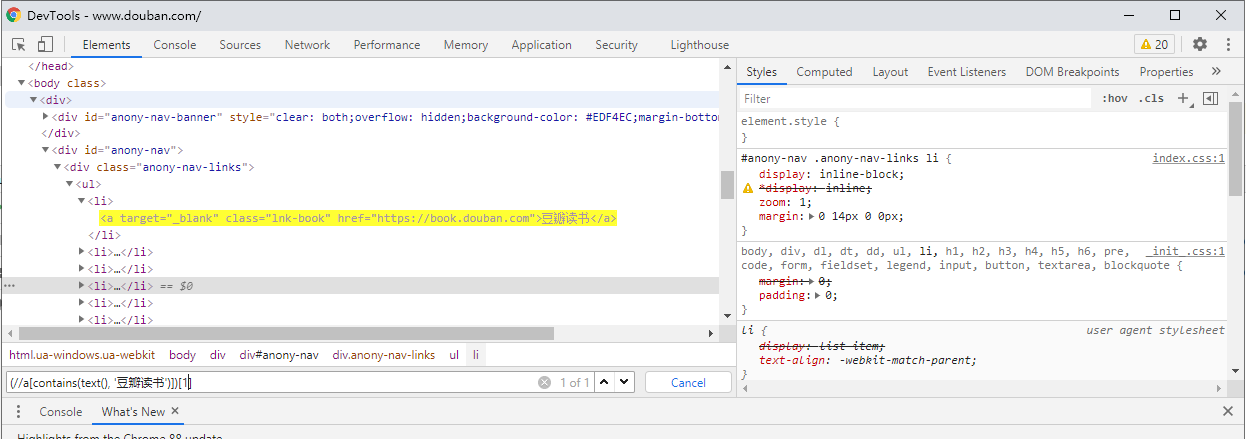Click the zoom: 1 declaration

click(x=785, y=202)
